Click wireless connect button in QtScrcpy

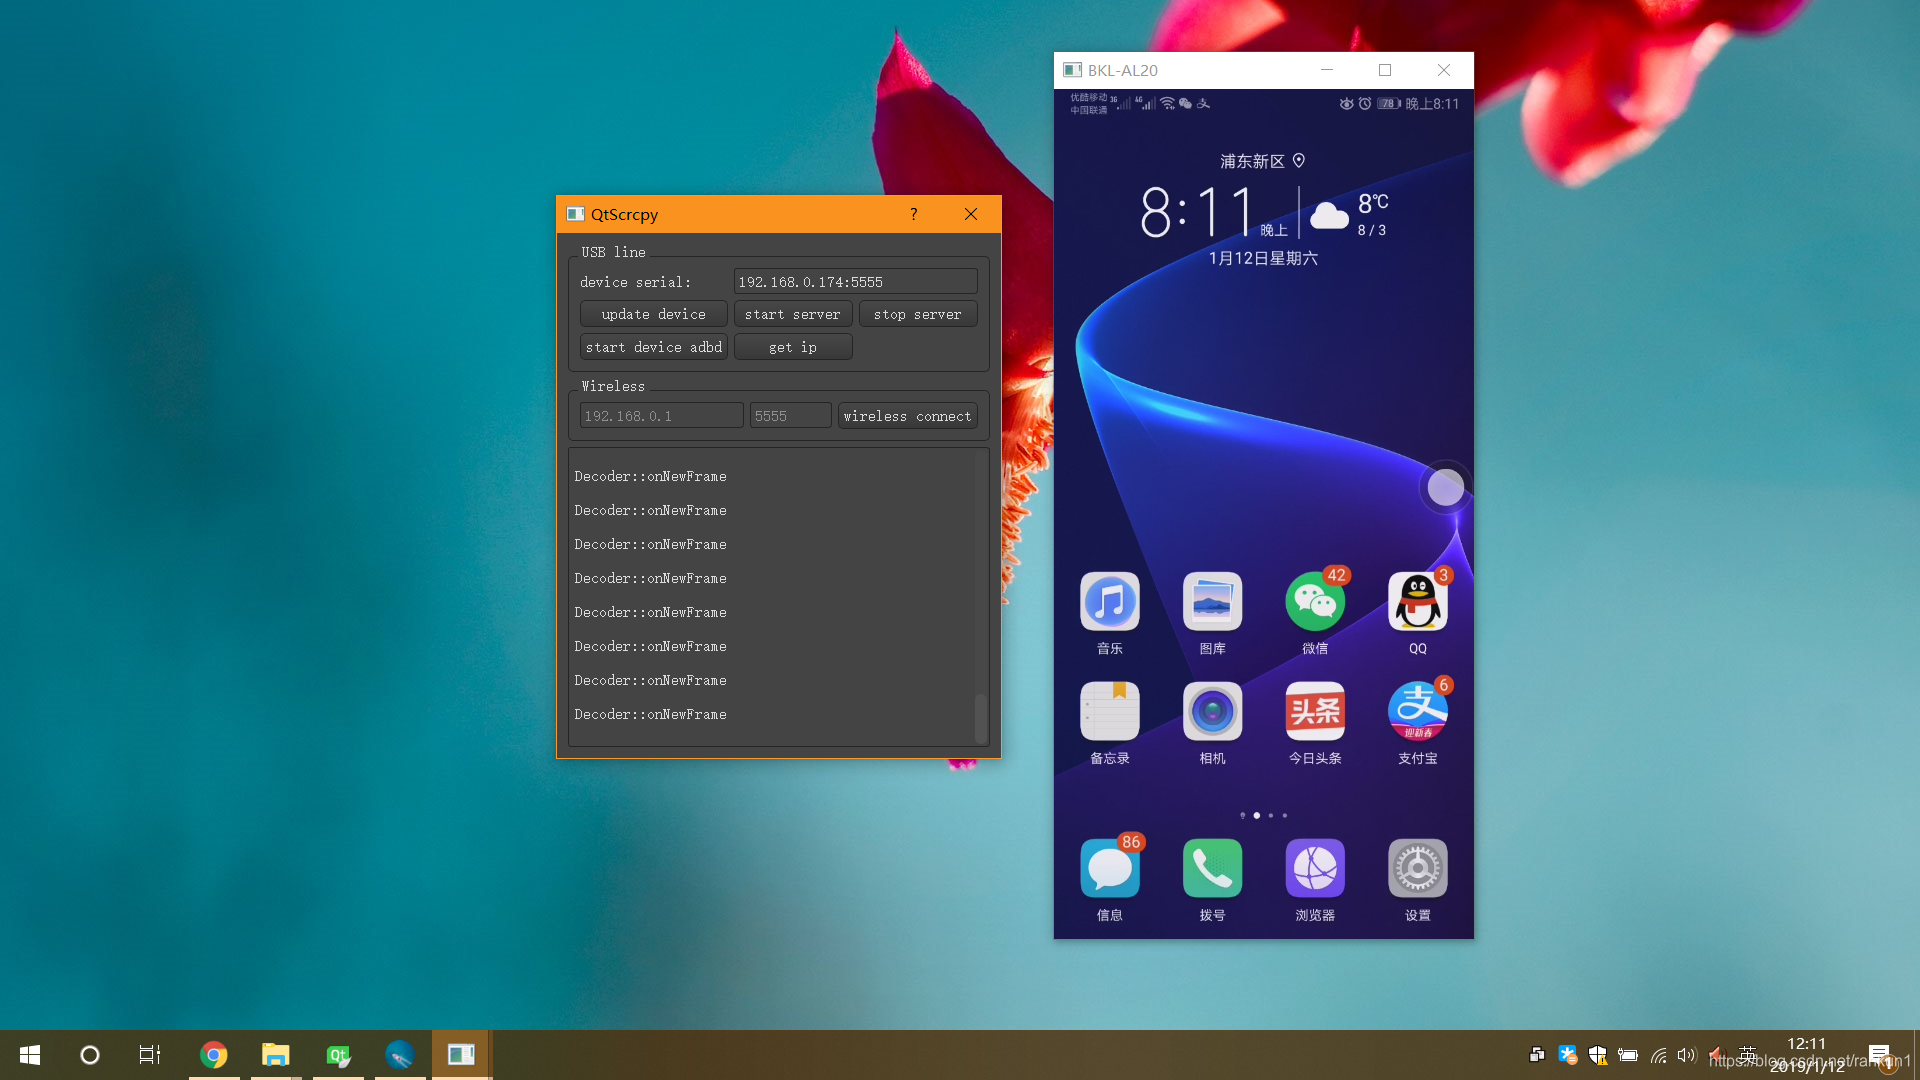coord(907,415)
